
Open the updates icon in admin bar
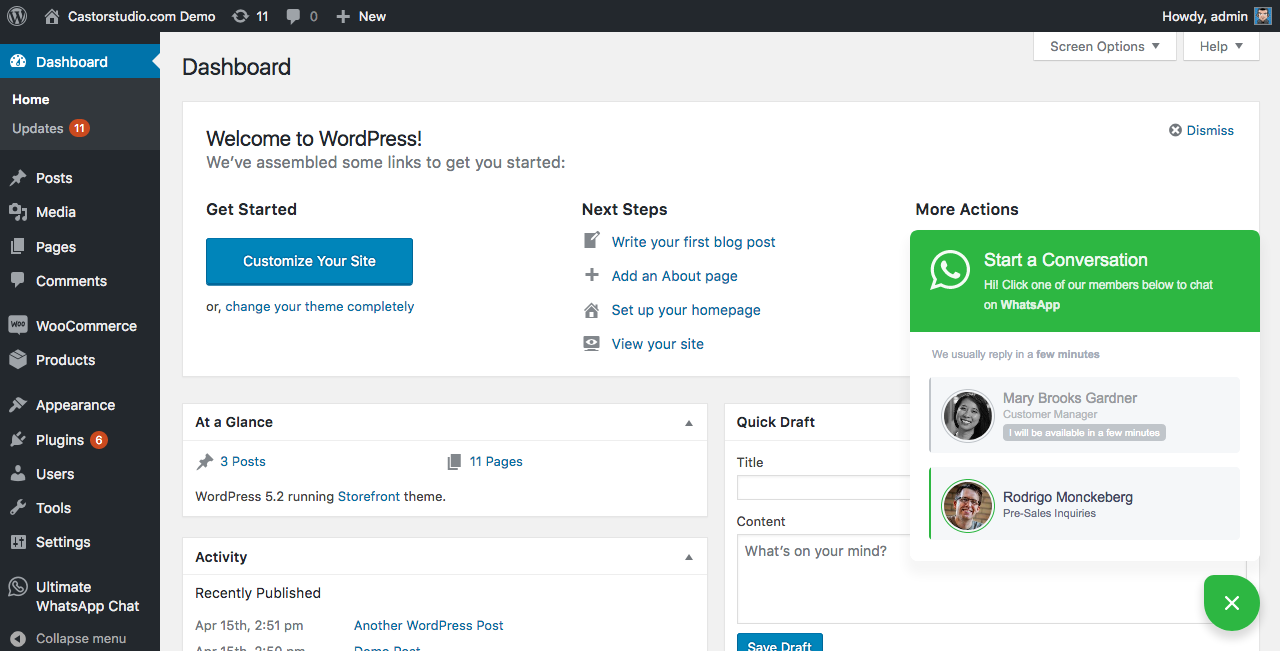point(240,16)
